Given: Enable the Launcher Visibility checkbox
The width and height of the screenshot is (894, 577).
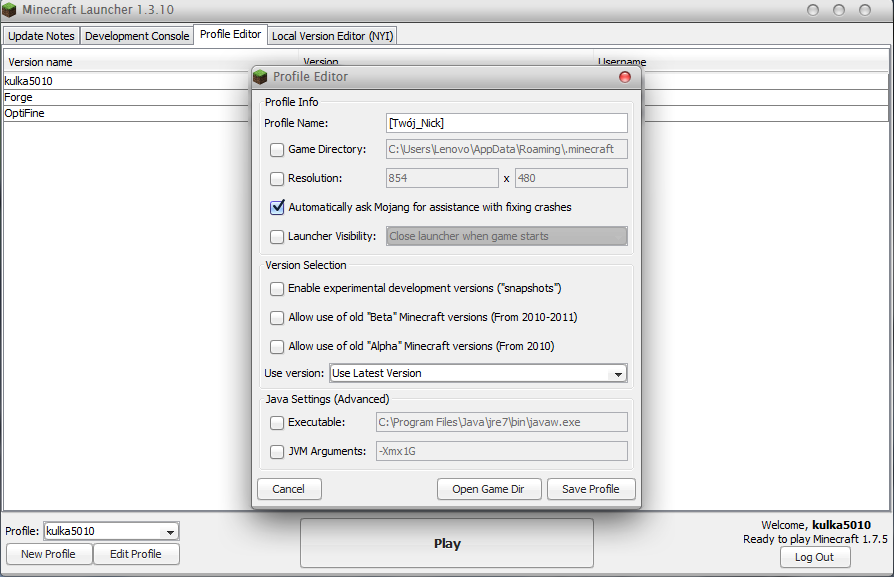Looking at the screenshot, I should (x=277, y=237).
